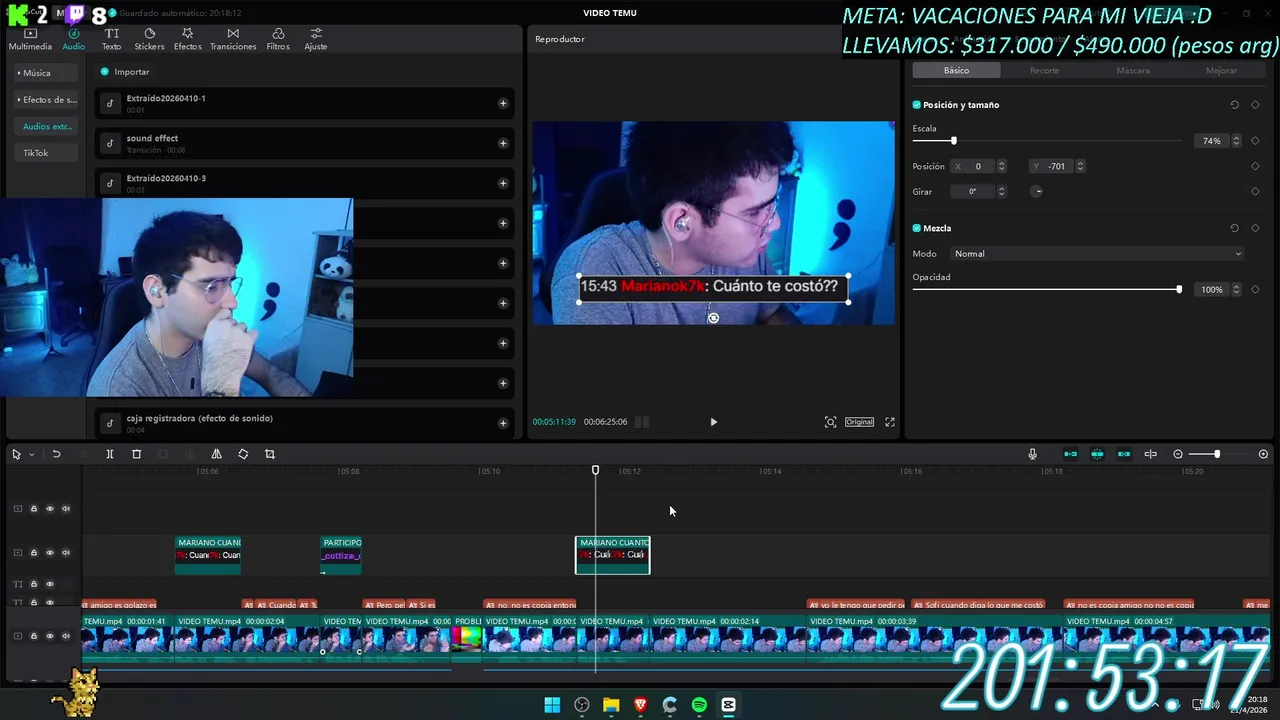Split the clip at the playhead
Viewport: 1280px width, 720px height.
coord(110,454)
